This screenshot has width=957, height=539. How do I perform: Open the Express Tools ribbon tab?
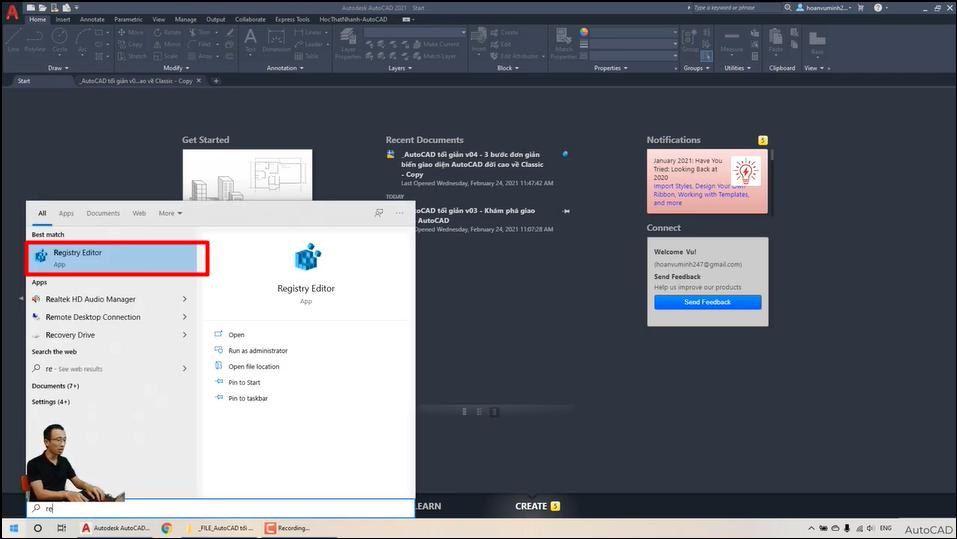coord(292,20)
